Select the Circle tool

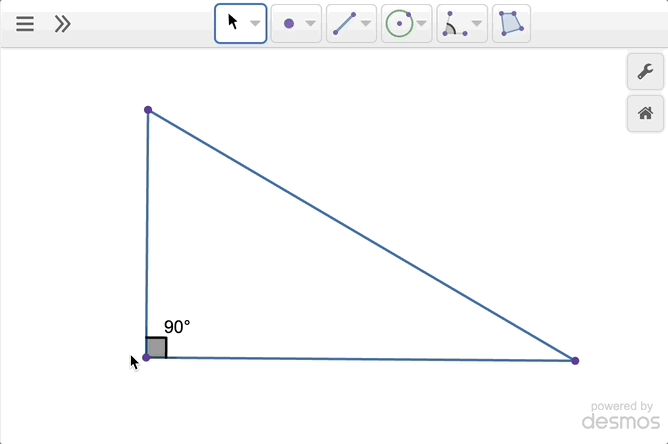(399, 24)
